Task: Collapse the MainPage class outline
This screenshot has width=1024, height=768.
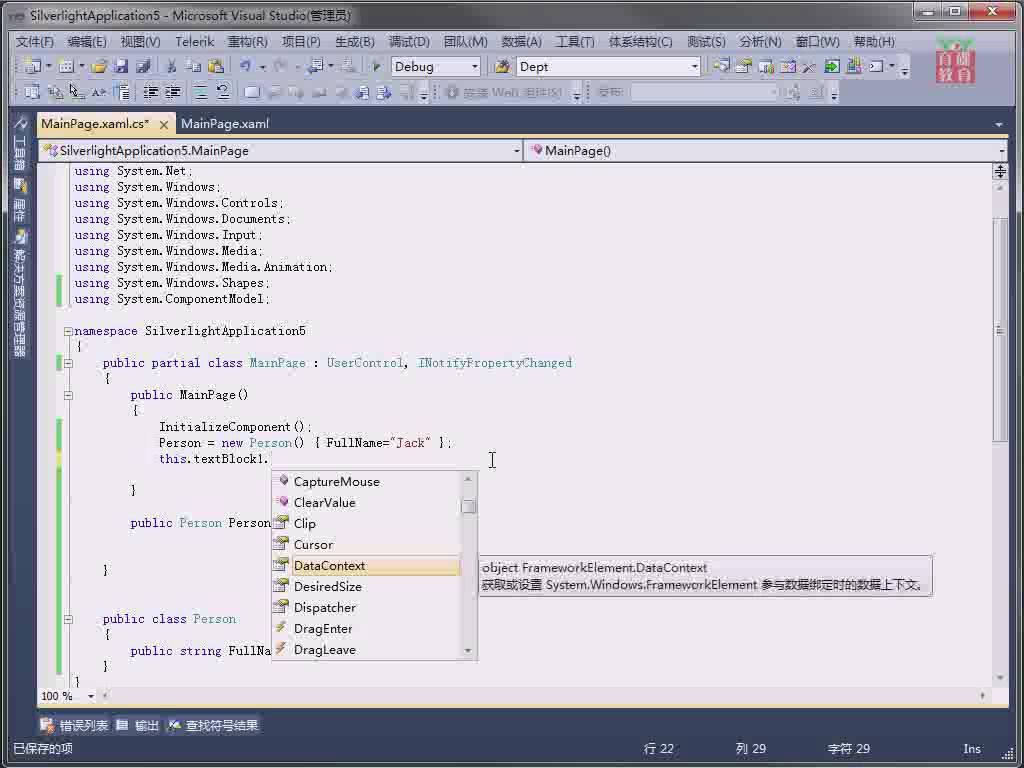Action: point(68,363)
